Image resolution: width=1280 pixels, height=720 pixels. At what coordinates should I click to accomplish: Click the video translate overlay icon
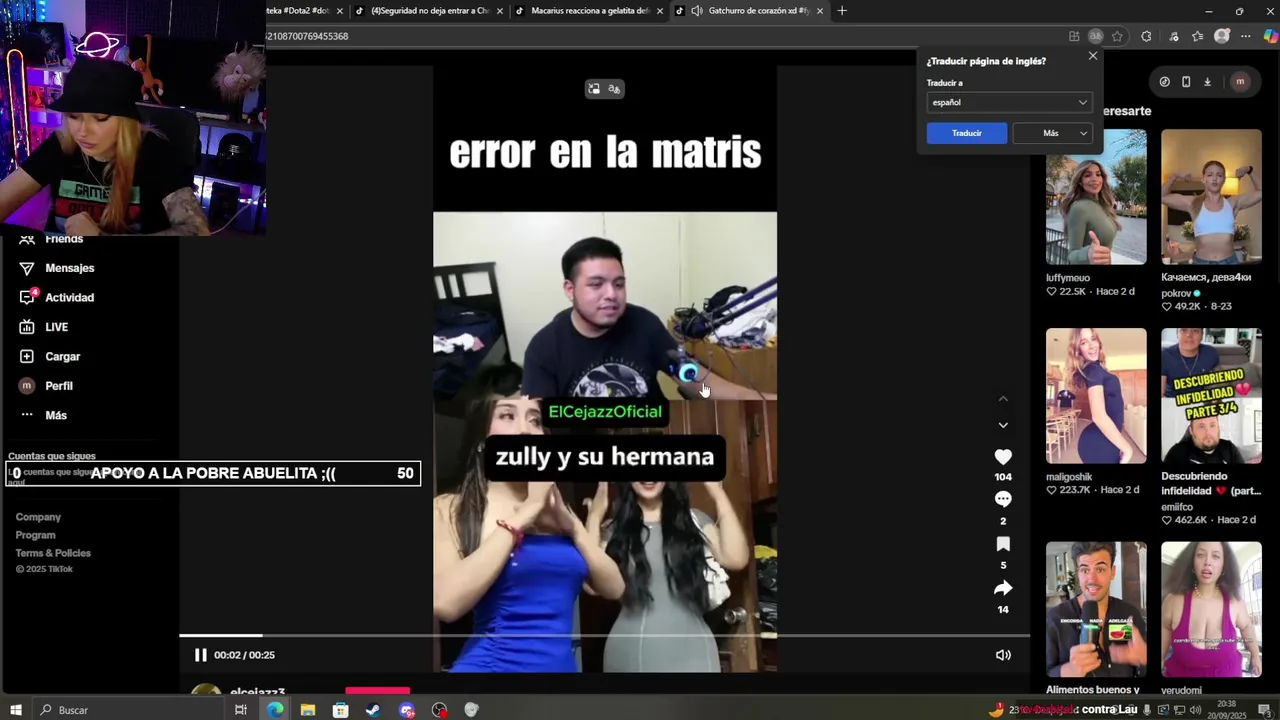[614, 89]
